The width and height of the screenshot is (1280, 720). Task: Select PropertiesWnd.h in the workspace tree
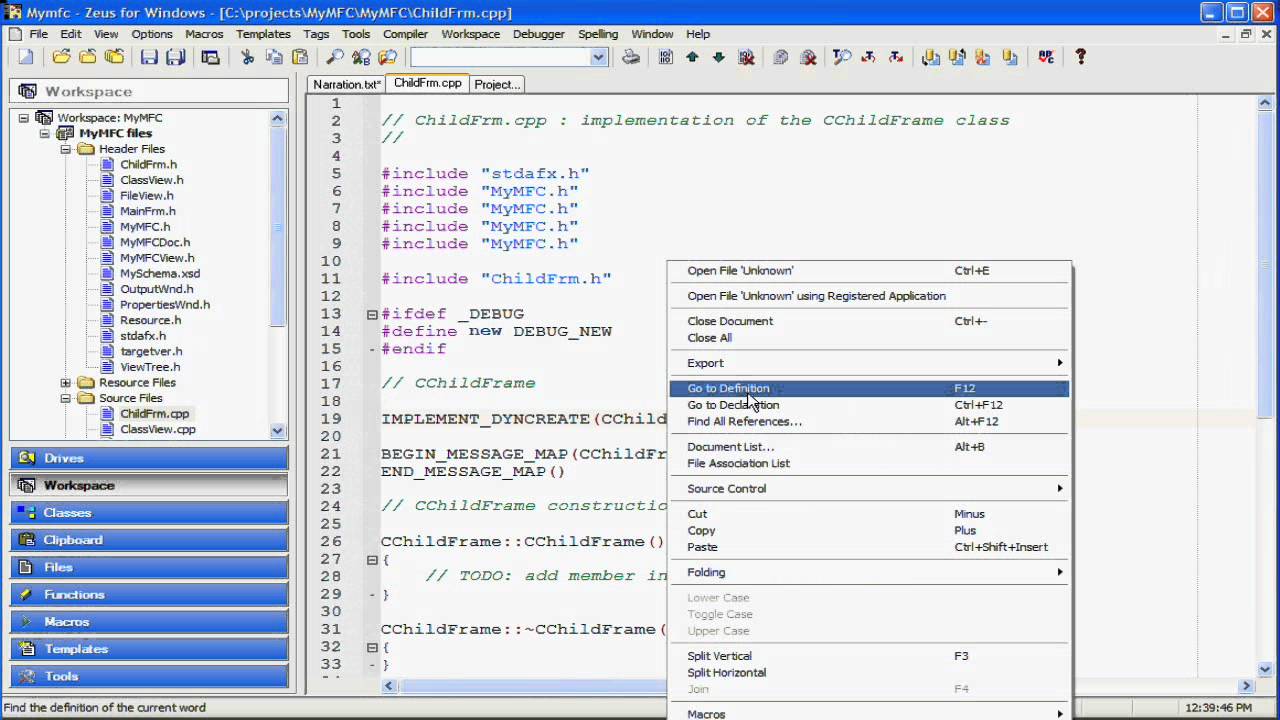pyautogui.click(x=165, y=305)
